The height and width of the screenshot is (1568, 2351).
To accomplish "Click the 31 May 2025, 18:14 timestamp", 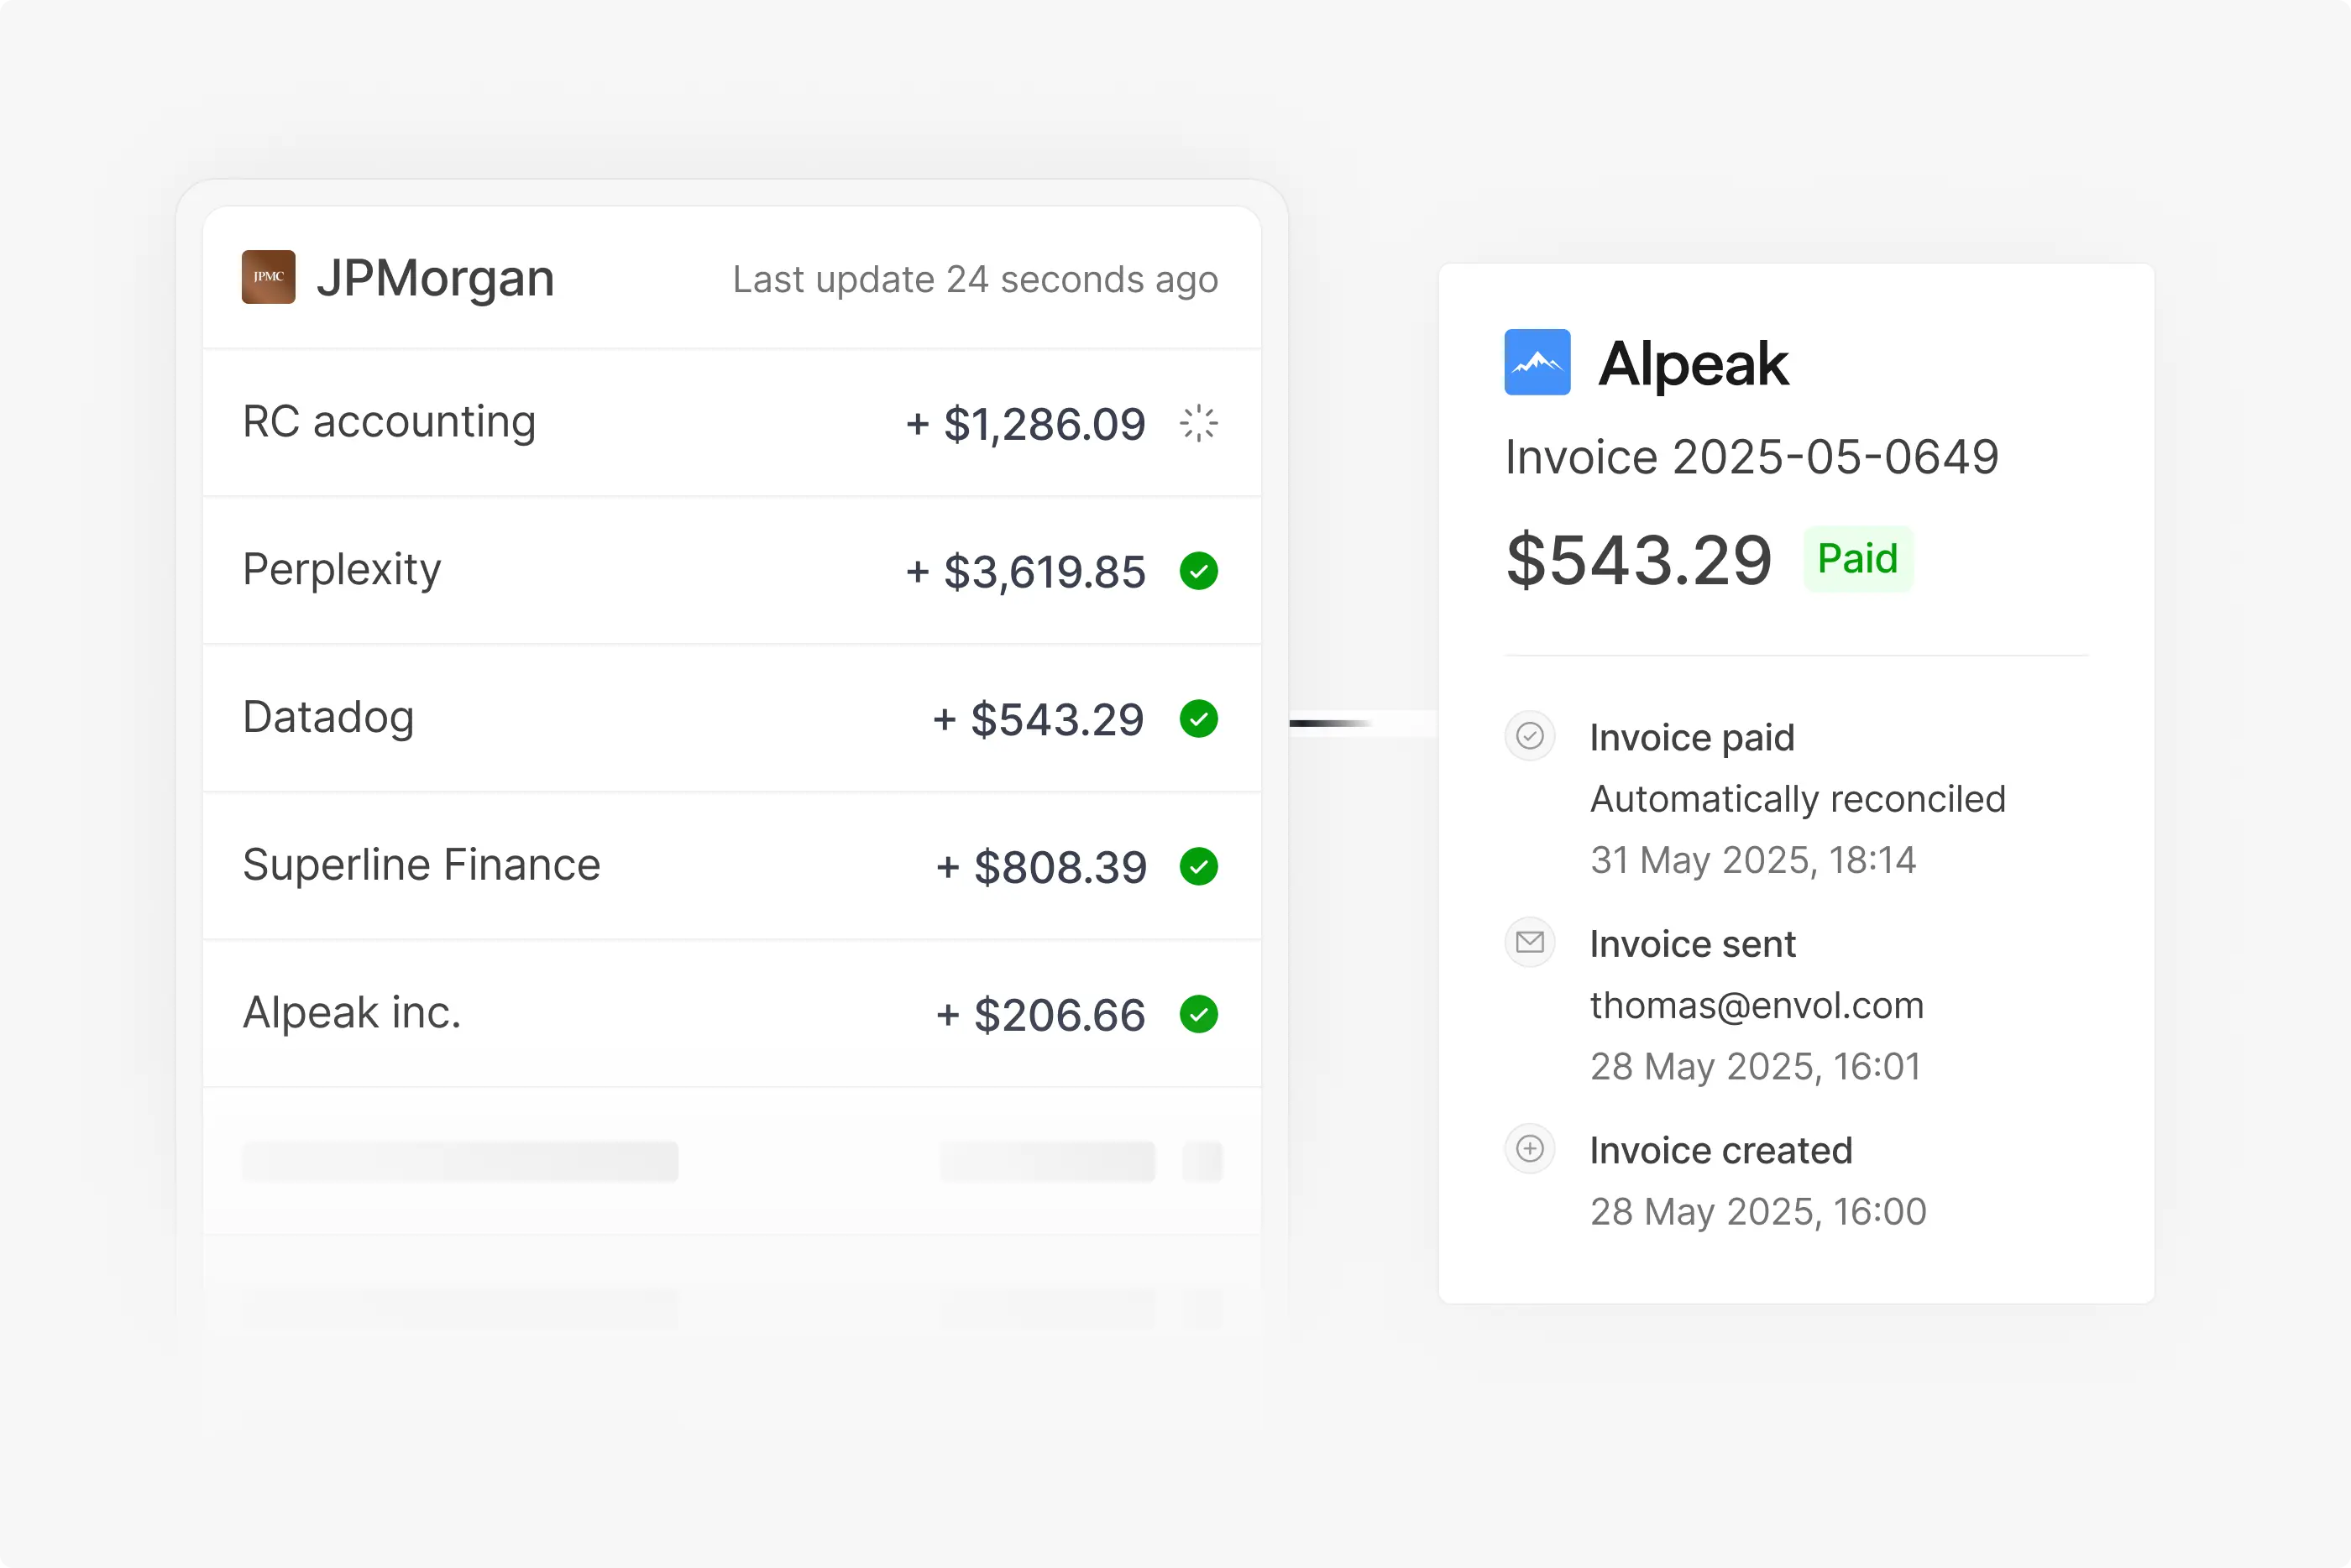I will coord(1753,860).
